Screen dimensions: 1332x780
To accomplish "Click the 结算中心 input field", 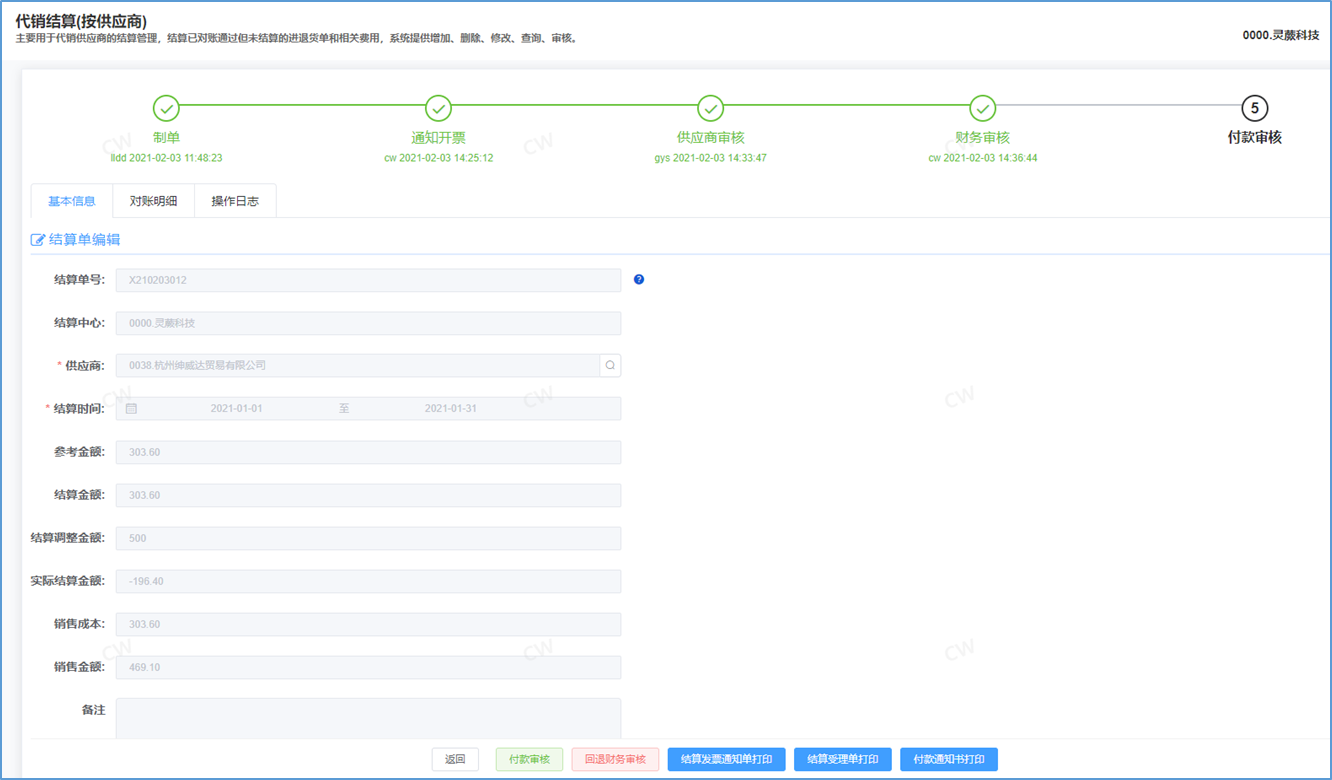I will [x=368, y=323].
